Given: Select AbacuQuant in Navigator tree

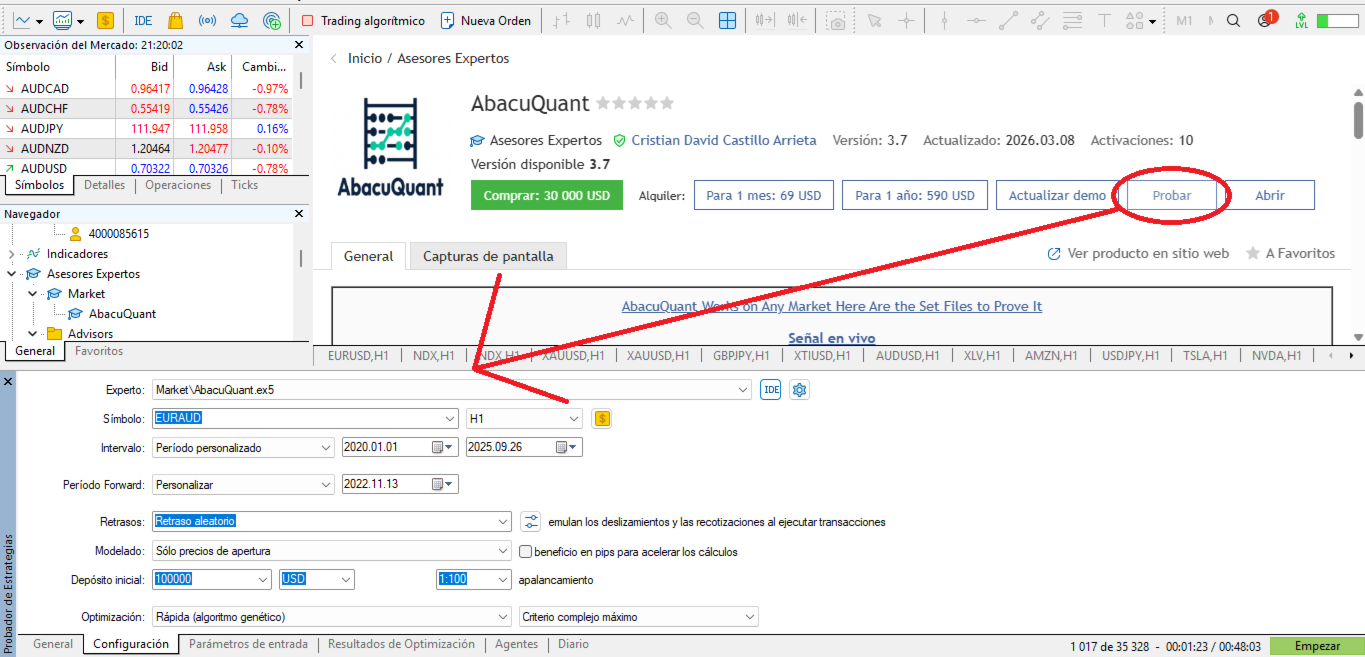Looking at the screenshot, I should pos(122,314).
